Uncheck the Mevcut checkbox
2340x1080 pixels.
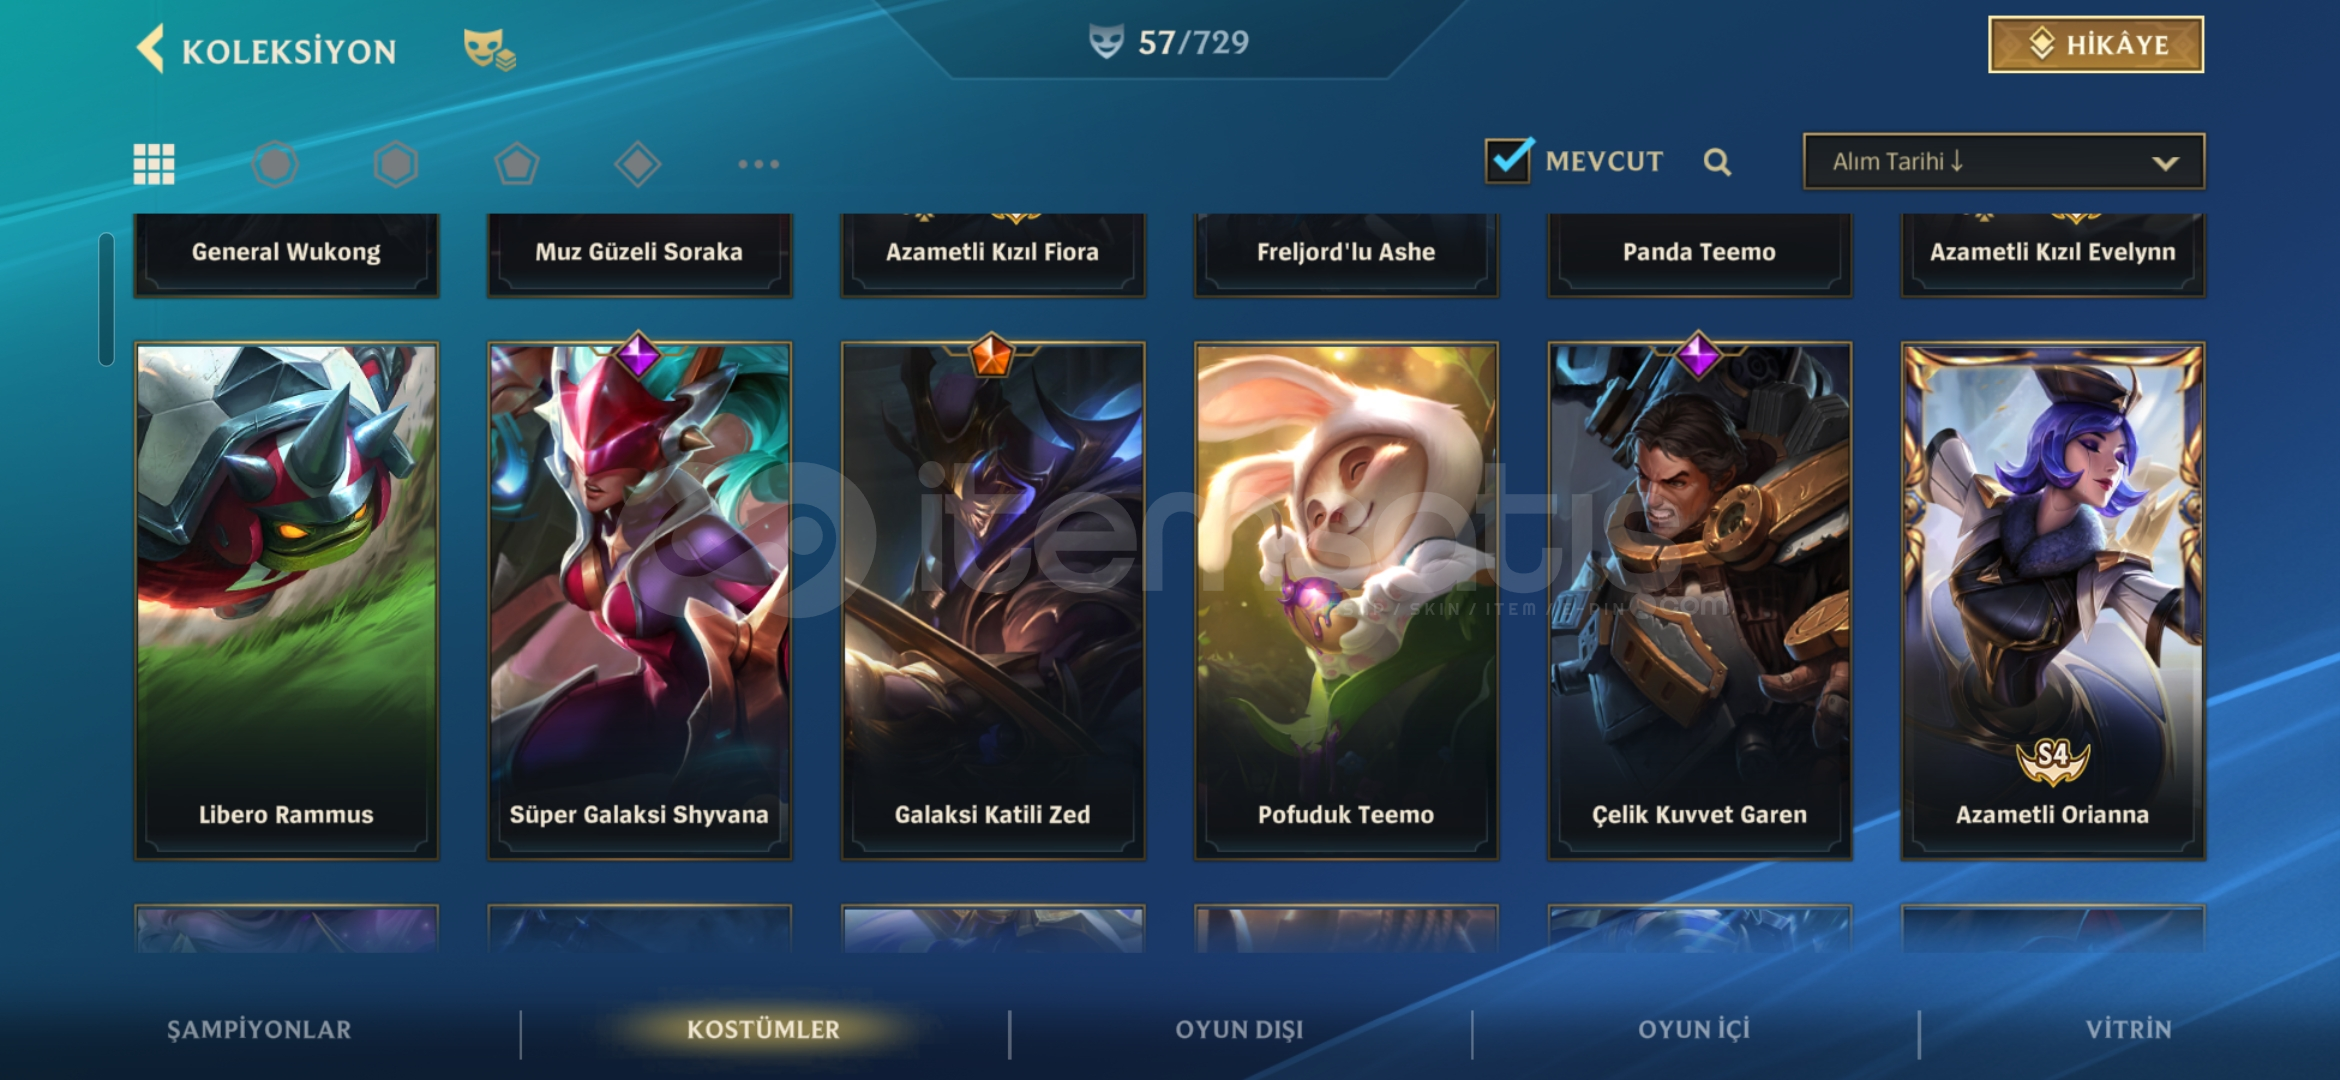coord(1508,161)
